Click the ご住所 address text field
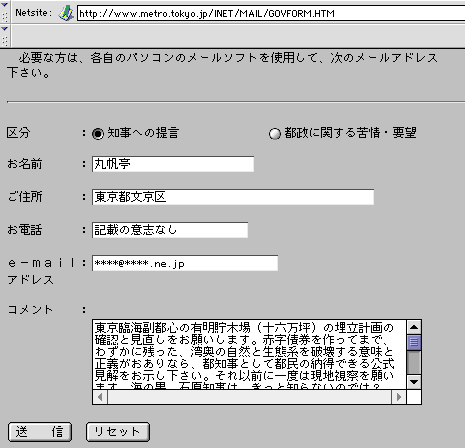Viewport: 465px width, 448px height. pos(233,197)
